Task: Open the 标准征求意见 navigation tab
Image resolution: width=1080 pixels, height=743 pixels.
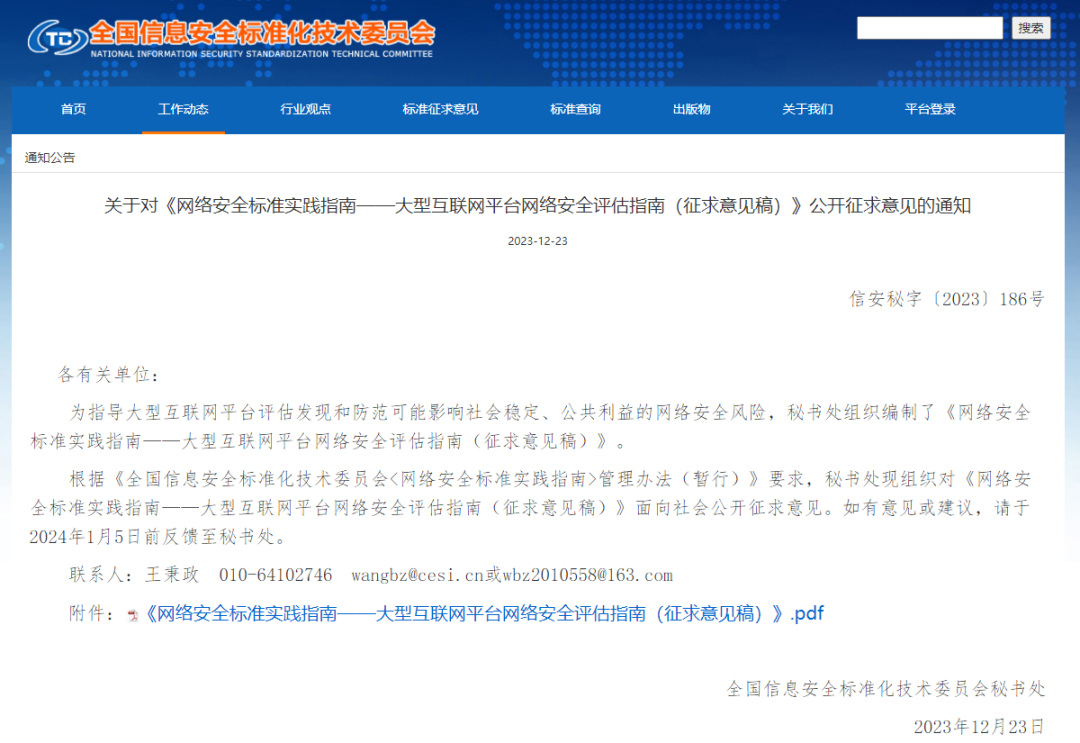Action: point(440,109)
